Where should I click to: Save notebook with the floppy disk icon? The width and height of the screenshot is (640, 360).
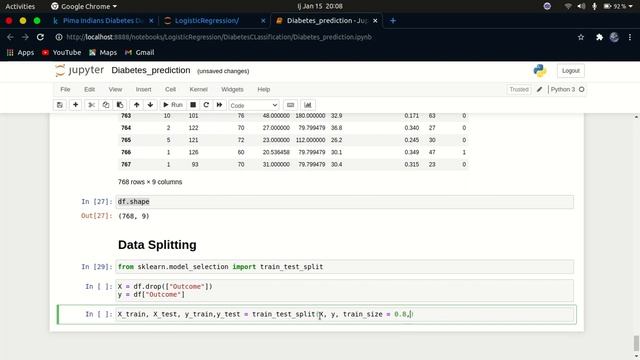[60, 105]
